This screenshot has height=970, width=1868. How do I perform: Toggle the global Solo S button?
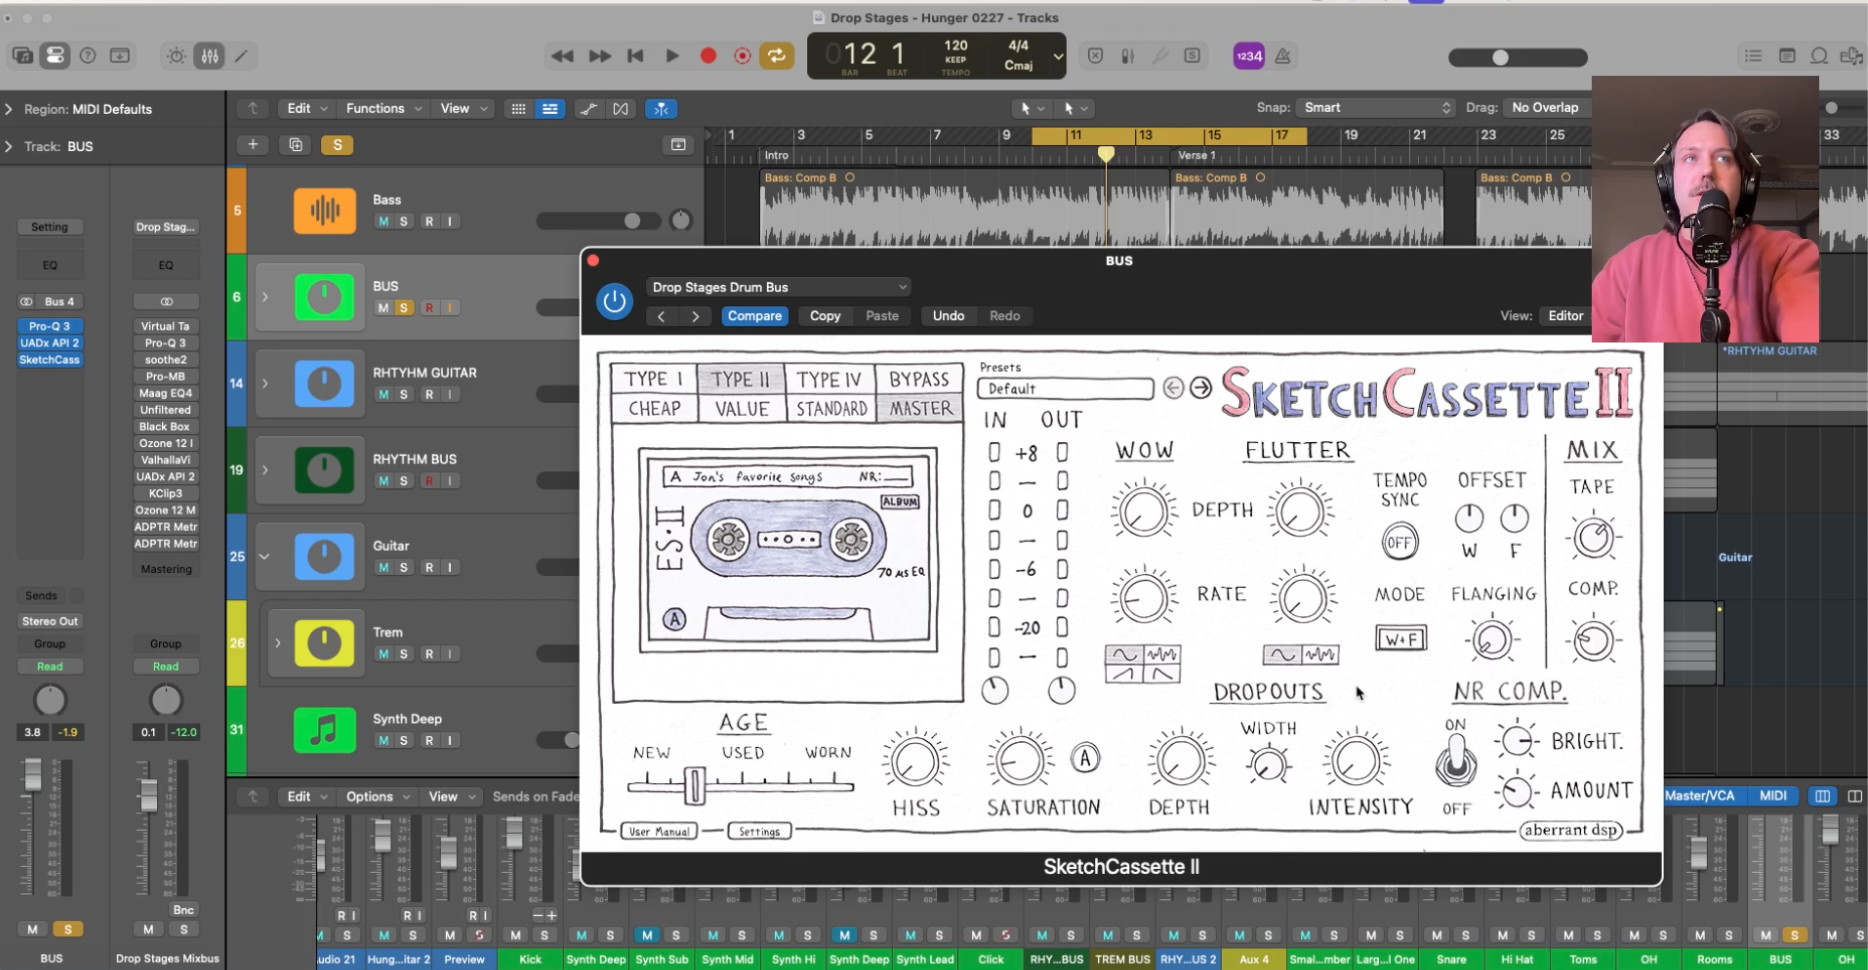pos(337,145)
